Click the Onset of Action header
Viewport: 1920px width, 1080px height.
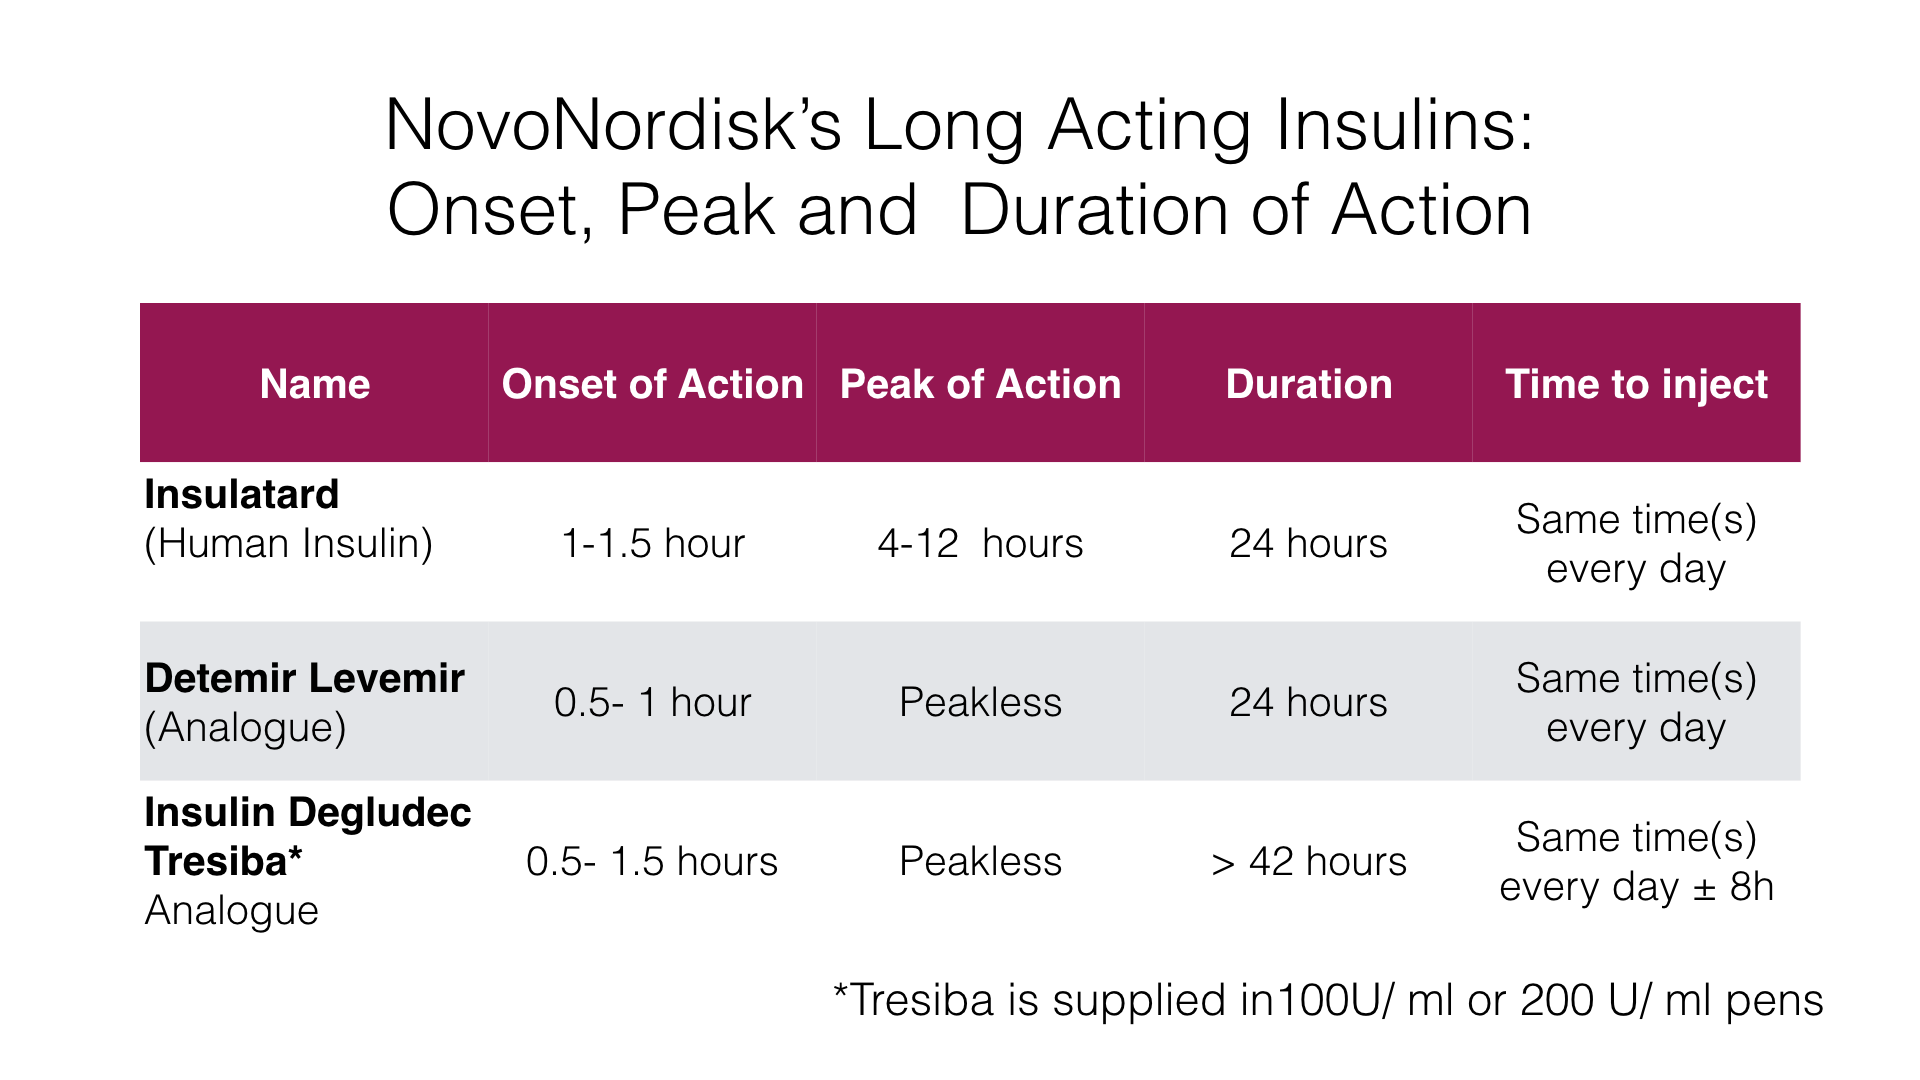point(652,384)
